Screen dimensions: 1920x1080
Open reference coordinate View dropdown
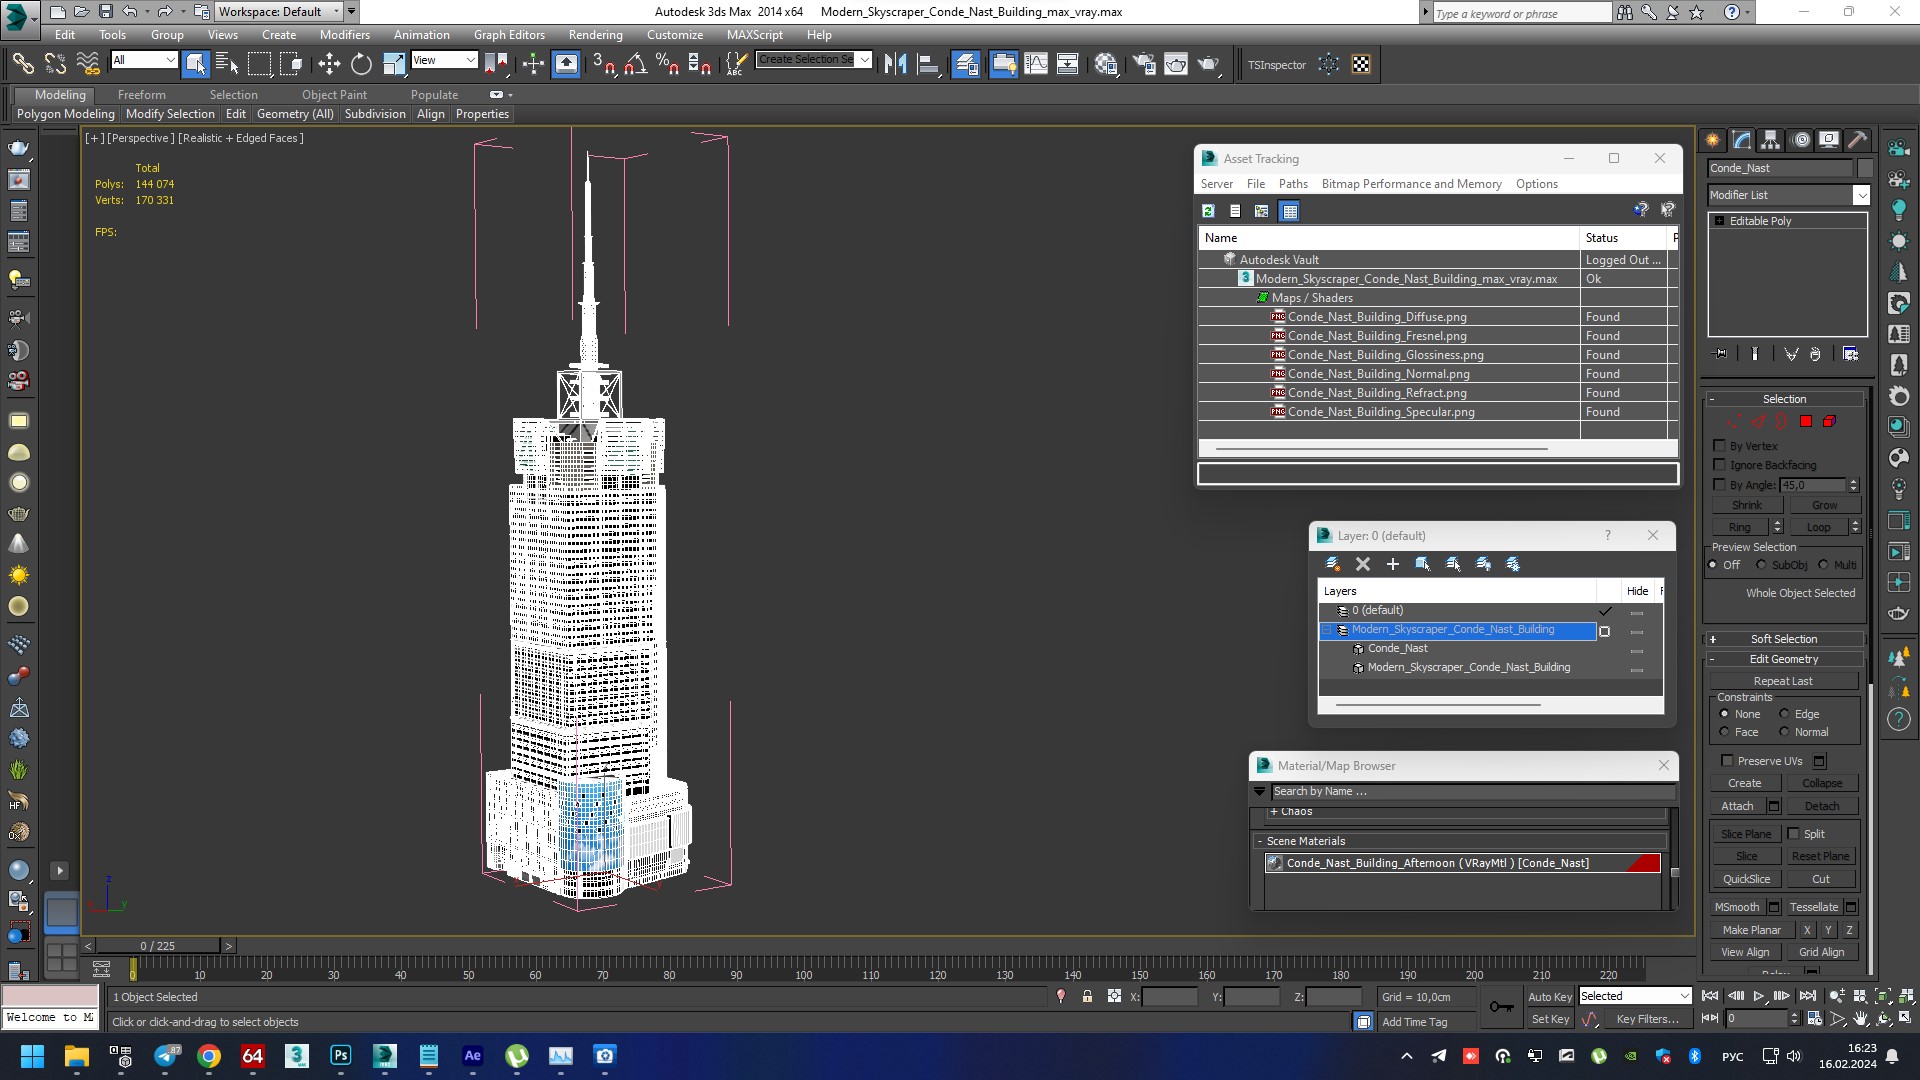[x=444, y=60]
